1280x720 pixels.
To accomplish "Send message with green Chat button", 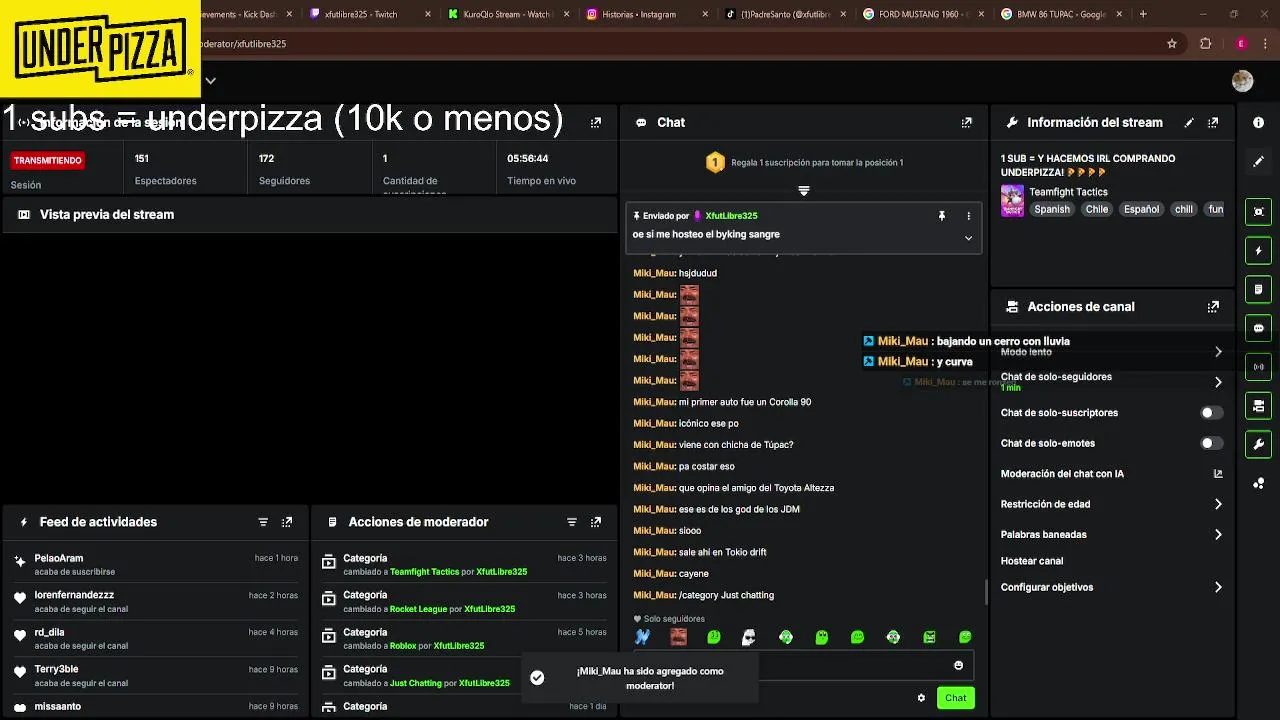I will (956, 698).
